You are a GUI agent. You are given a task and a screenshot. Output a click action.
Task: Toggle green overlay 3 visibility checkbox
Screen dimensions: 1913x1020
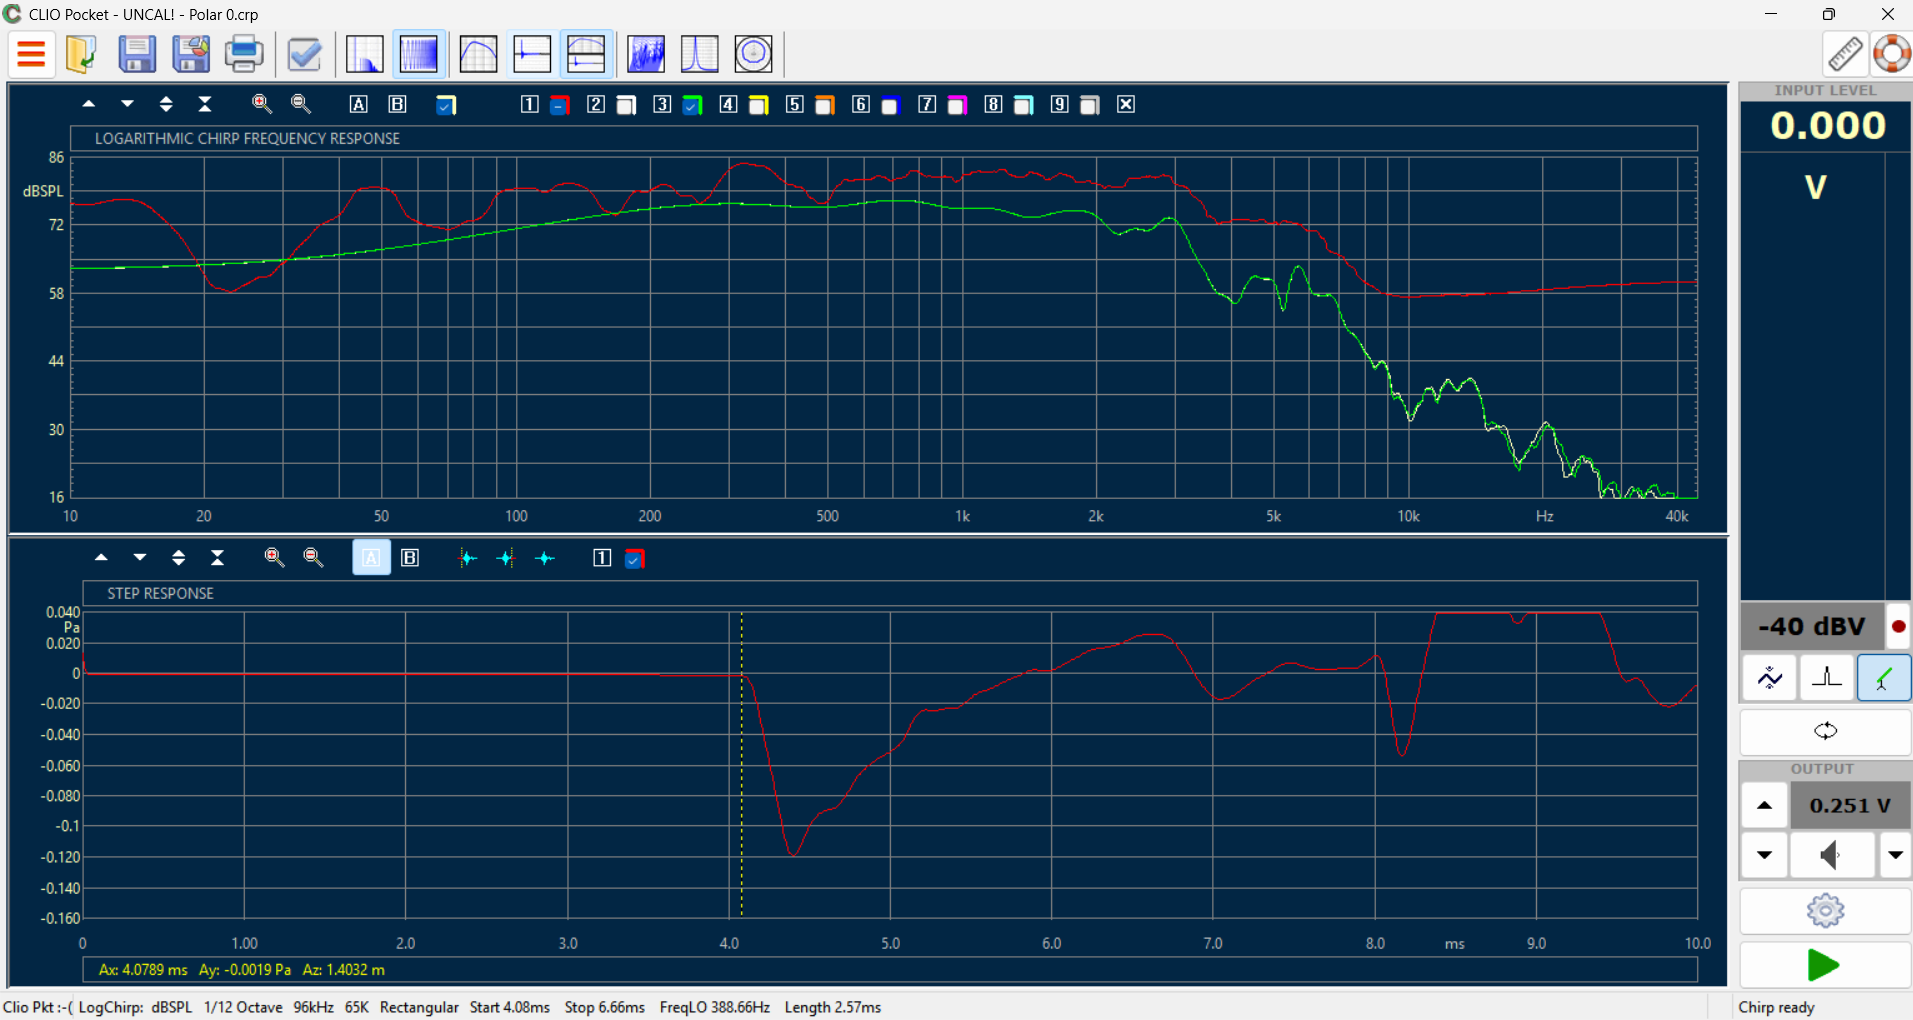pyautogui.click(x=692, y=105)
